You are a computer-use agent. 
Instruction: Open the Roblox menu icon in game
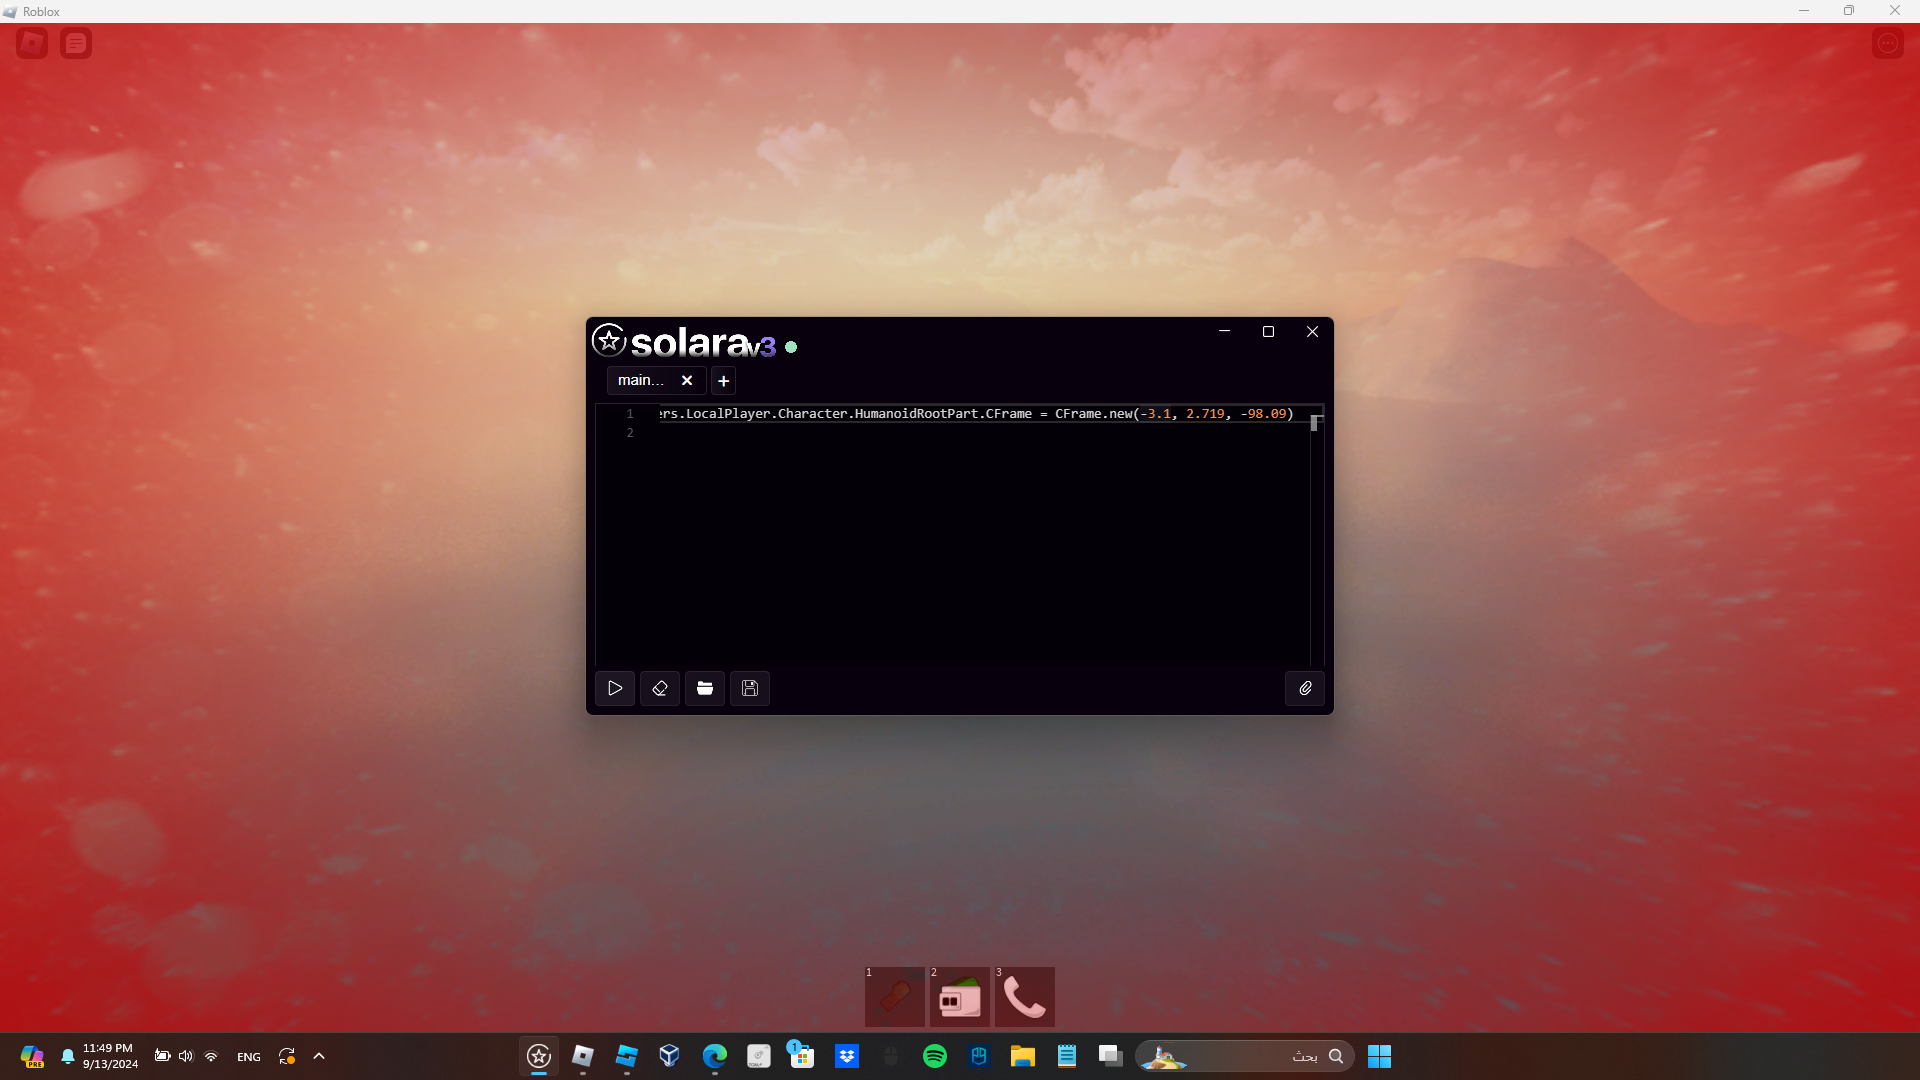[32, 43]
